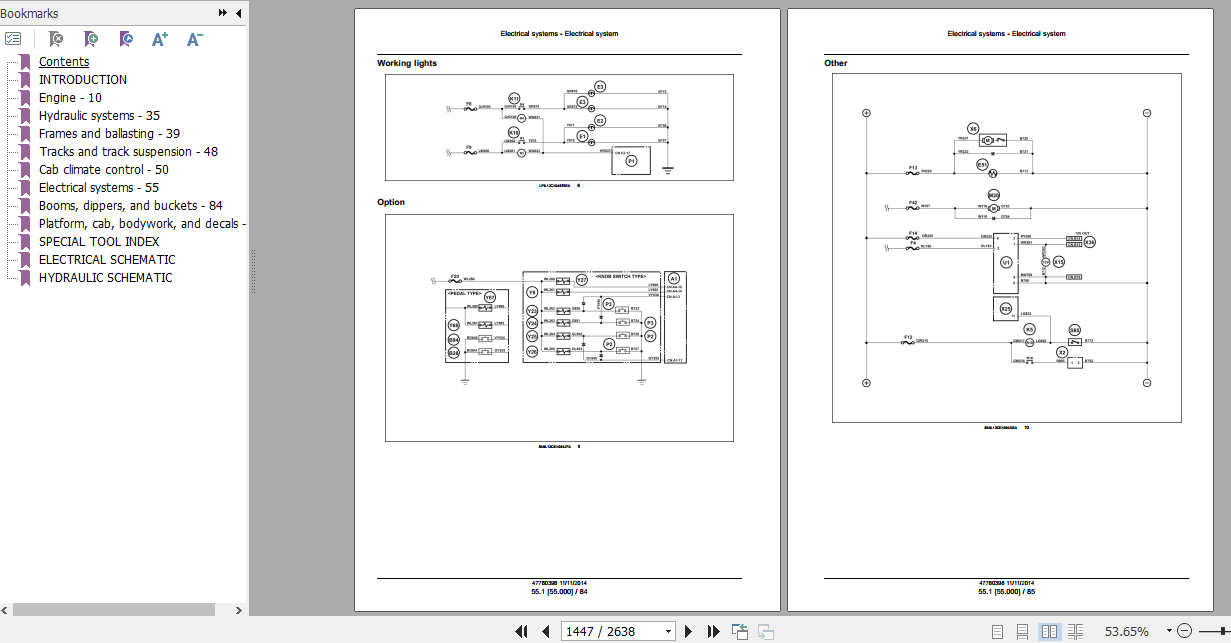The height and width of the screenshot is (643, 1231).
Task: Open the Contents bookmark
Action: point(64,62)
